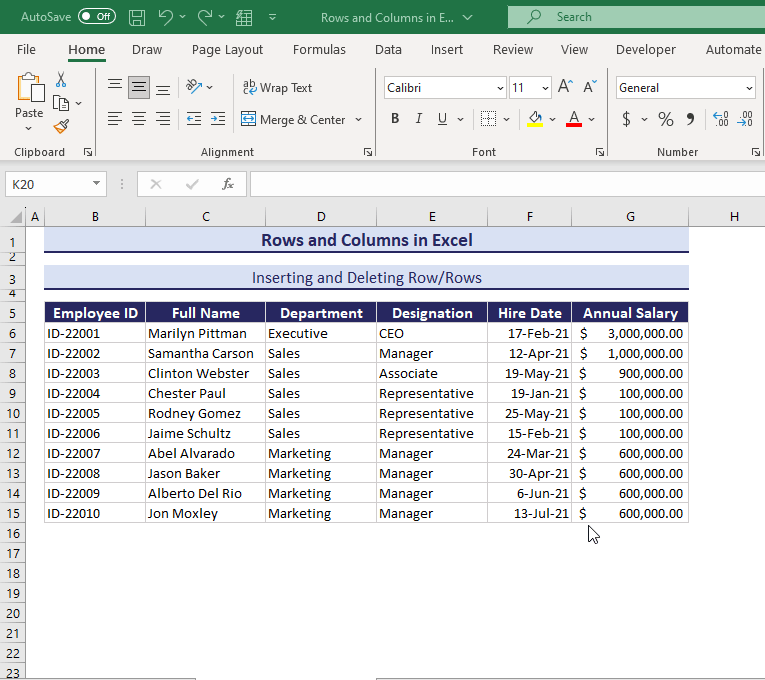
Task: Click the formula bar input
Action: 507,184
